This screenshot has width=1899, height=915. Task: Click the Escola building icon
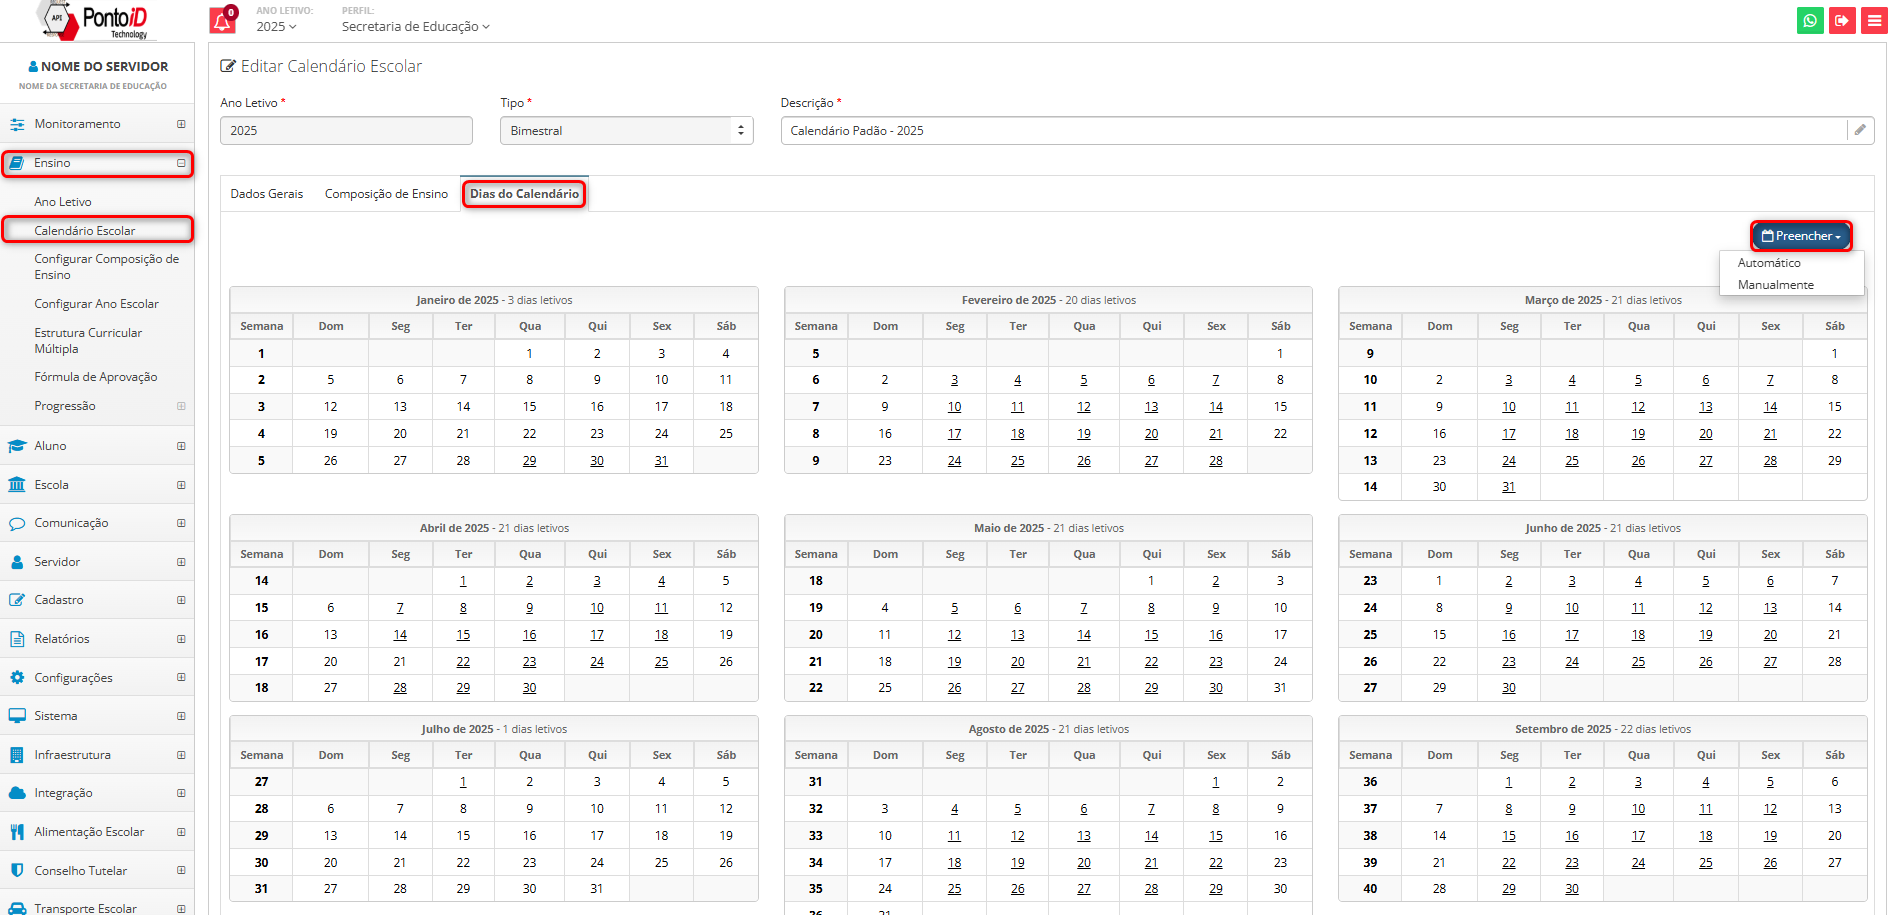coord(17,485)
